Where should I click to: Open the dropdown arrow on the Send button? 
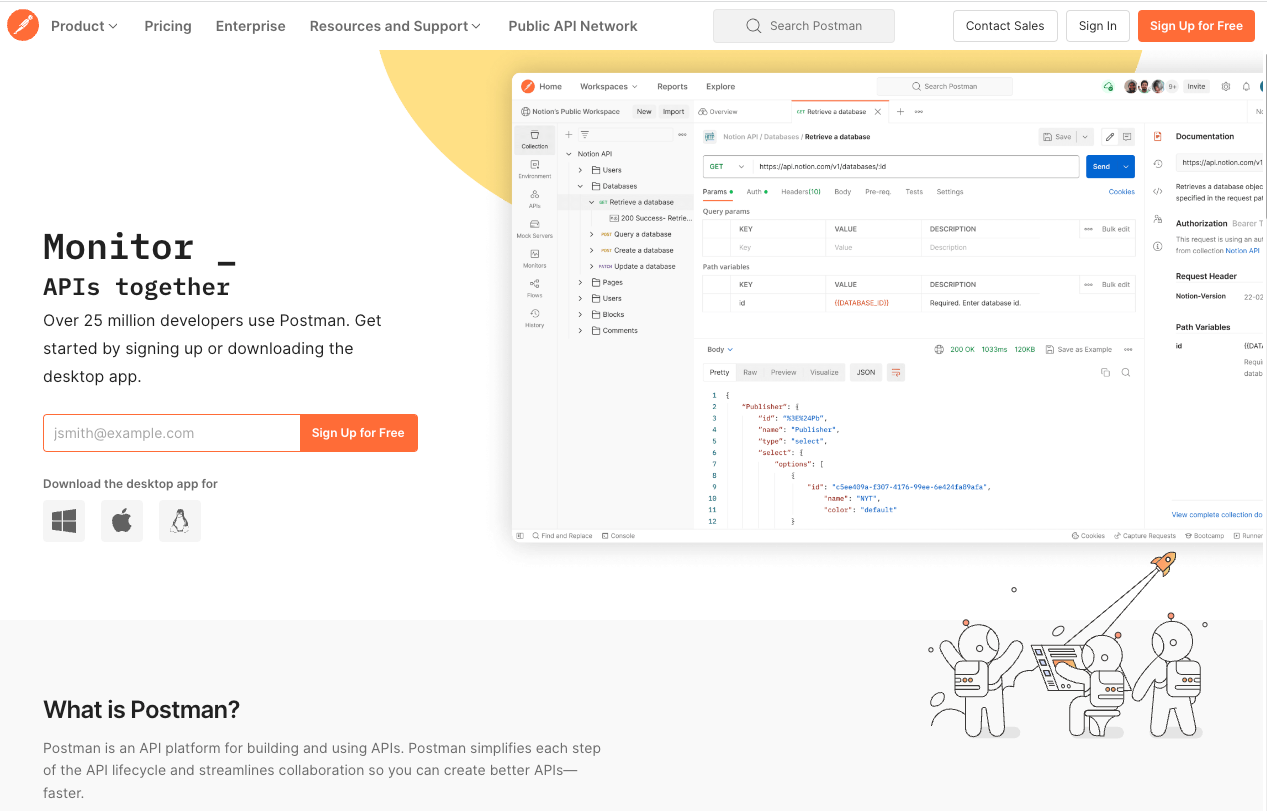[1126, 167]
